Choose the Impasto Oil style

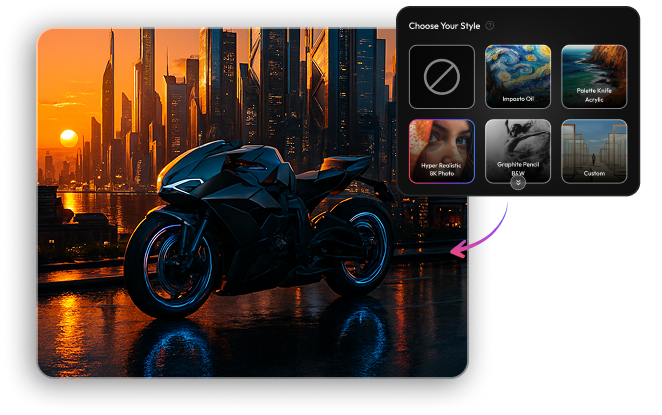pyautogui.click(x=518, y=77)
